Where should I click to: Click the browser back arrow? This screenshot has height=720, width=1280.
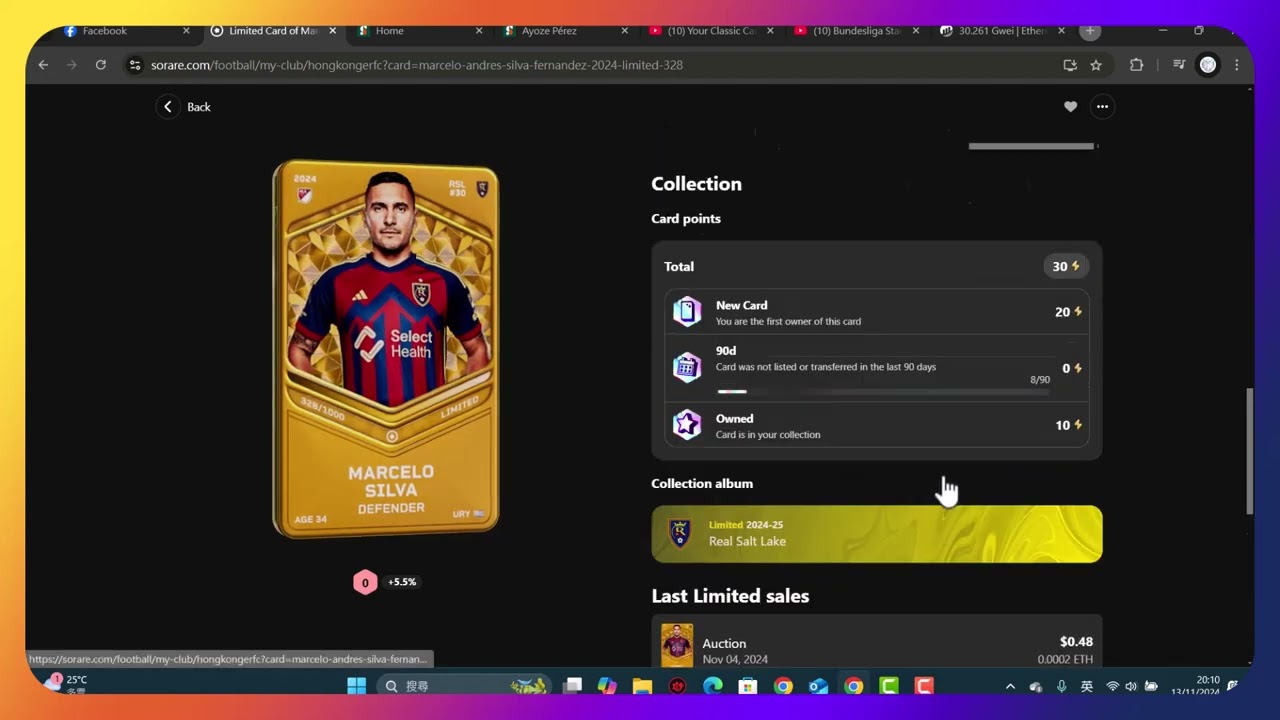43,65
